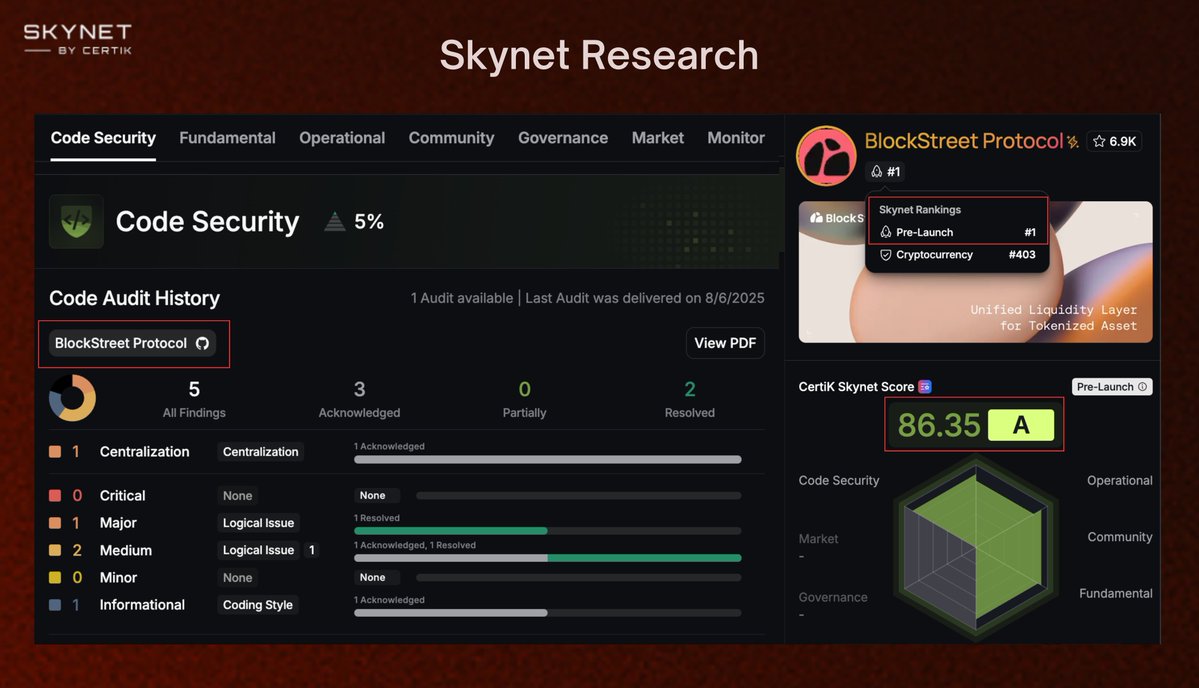Click the Medium Logical Issue tag
The image size is (1199, 688).
pos(258,550)
